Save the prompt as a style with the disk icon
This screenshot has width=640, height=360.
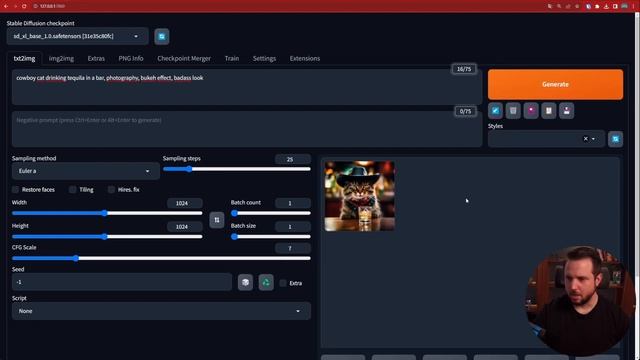[567, 111]
